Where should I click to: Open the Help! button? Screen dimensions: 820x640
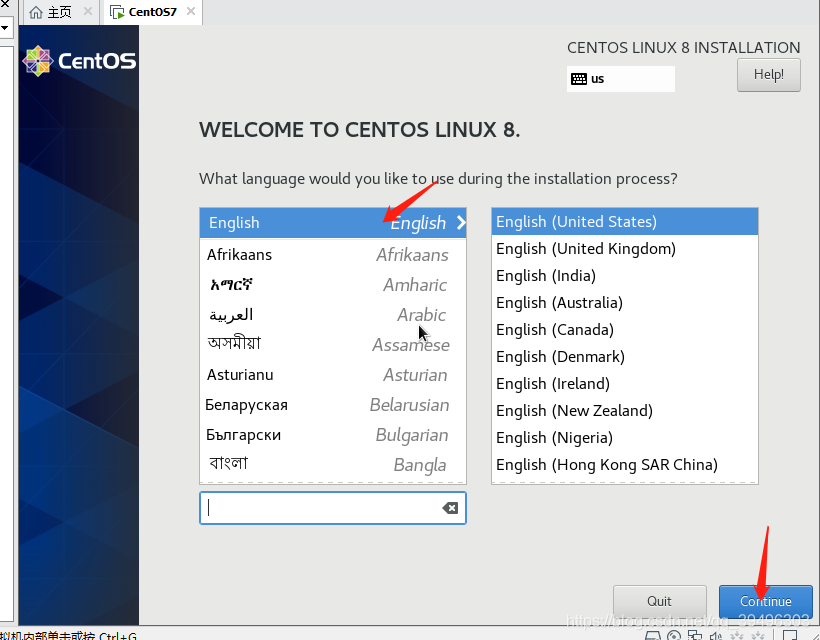768,75
